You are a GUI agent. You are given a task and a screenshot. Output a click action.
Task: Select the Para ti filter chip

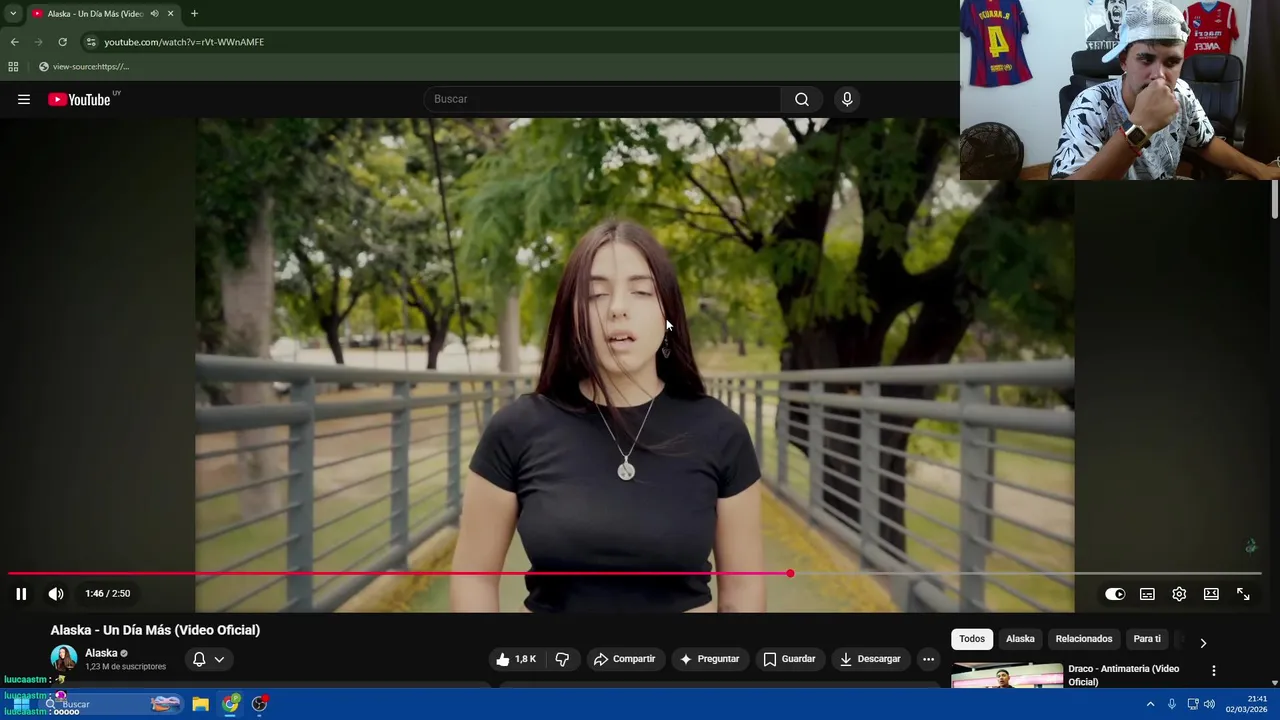click(1147, 639)
